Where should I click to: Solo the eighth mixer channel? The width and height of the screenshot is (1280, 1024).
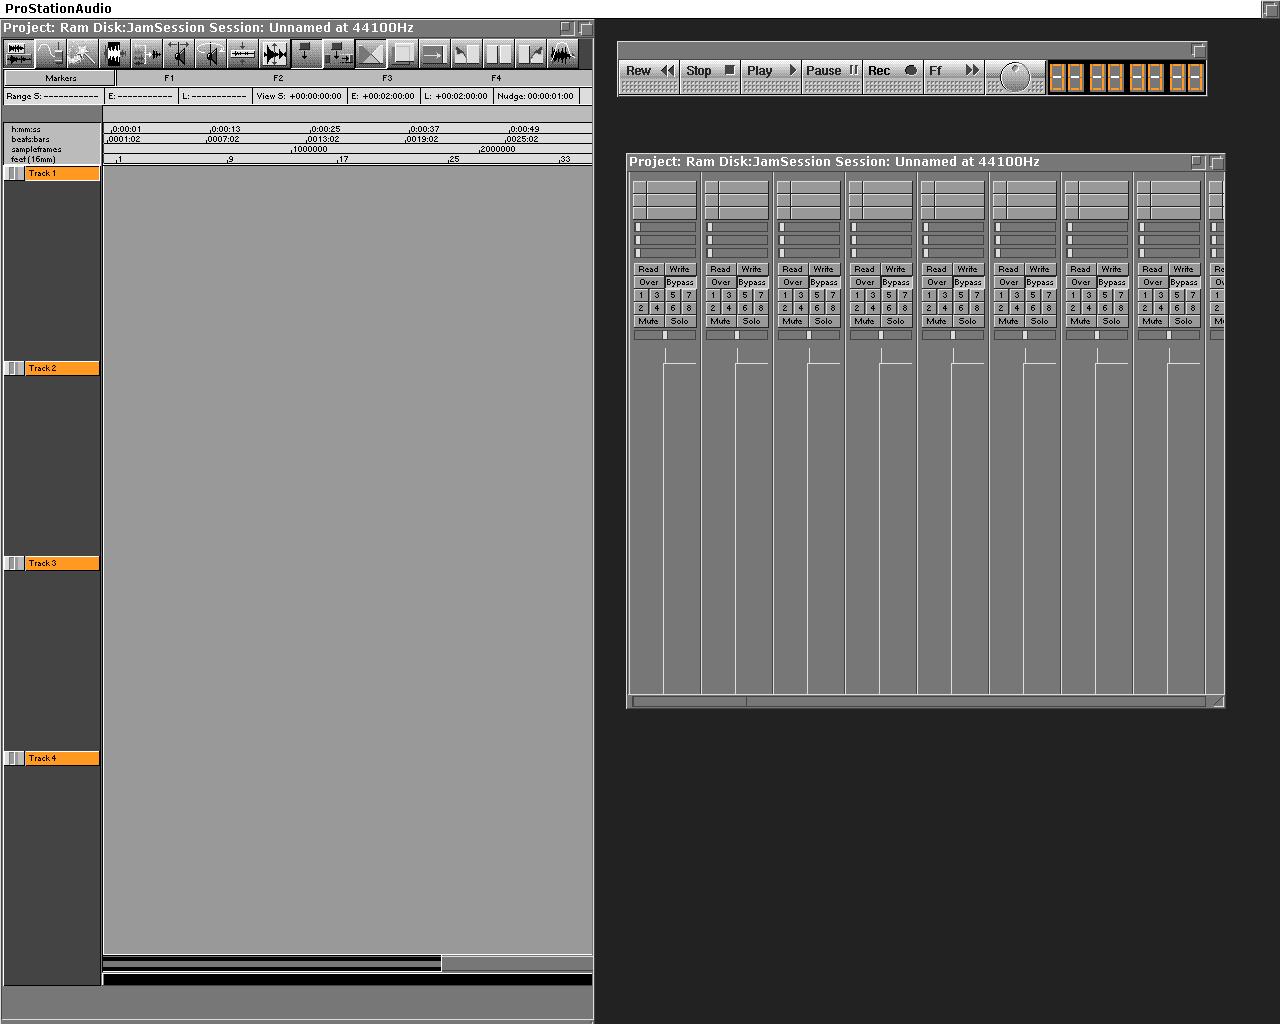coord(1184,321)
